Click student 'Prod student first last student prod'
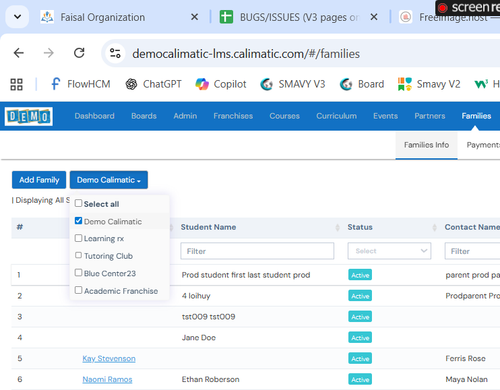 click(x=246, y=275)
